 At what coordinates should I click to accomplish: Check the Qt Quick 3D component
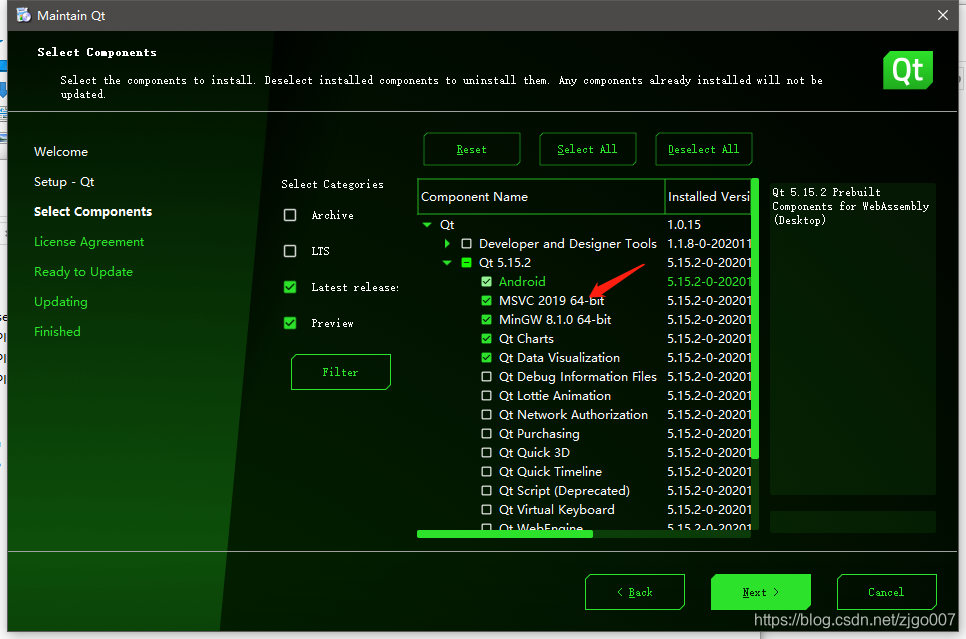click(487, 453)
